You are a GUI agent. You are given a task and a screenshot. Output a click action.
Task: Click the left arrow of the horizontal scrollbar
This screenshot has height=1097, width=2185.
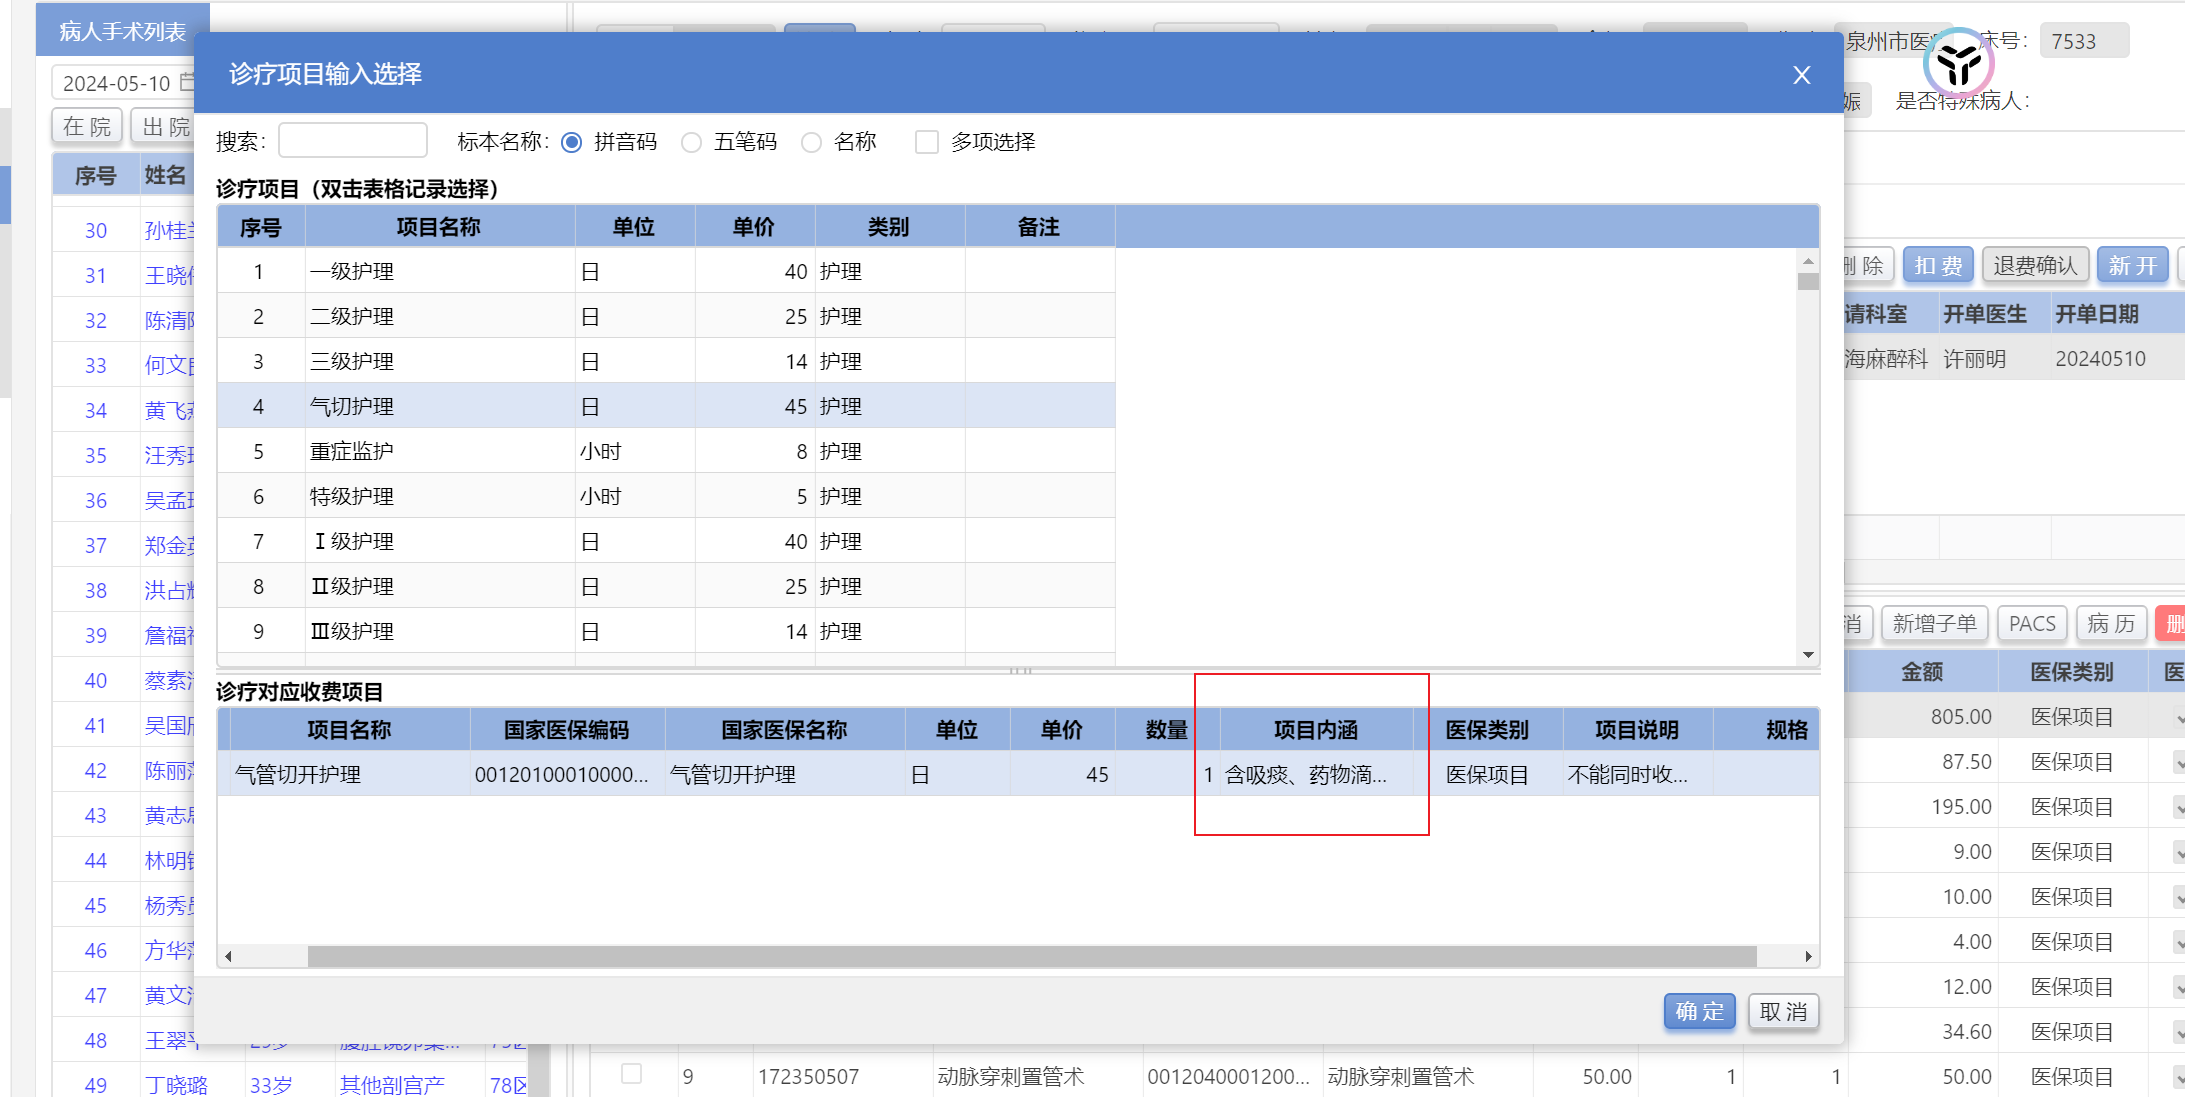[228, 957]
